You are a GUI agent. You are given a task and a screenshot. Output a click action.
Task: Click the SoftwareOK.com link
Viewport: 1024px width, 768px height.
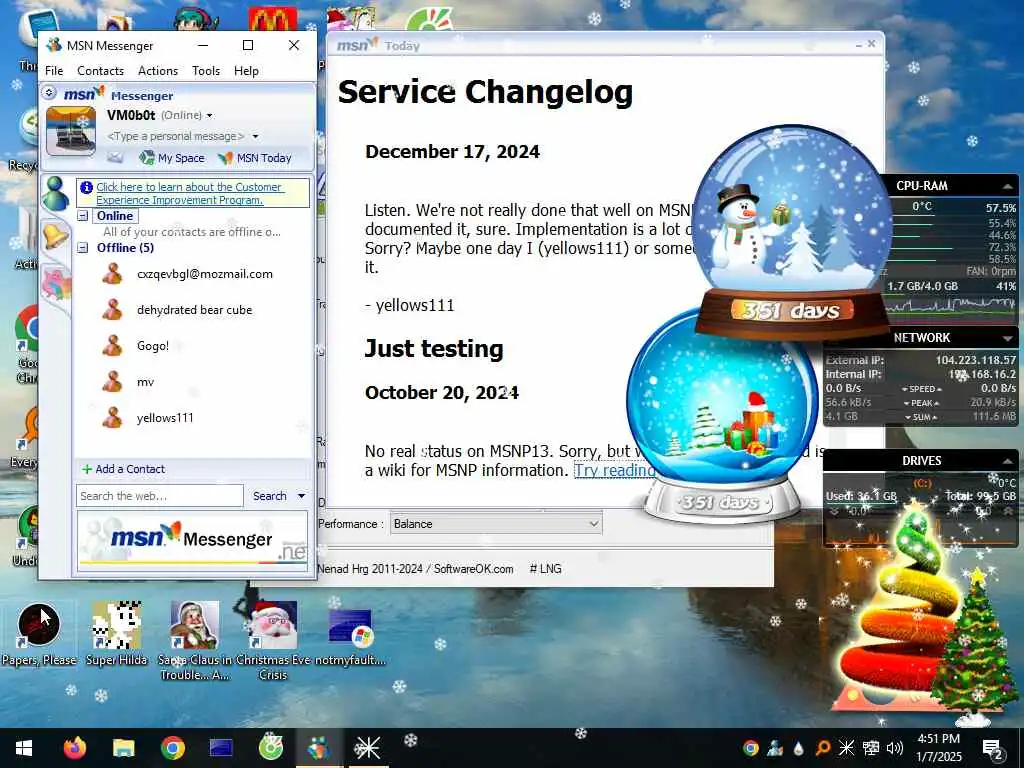pyautogui.click(x=473, y=569)
